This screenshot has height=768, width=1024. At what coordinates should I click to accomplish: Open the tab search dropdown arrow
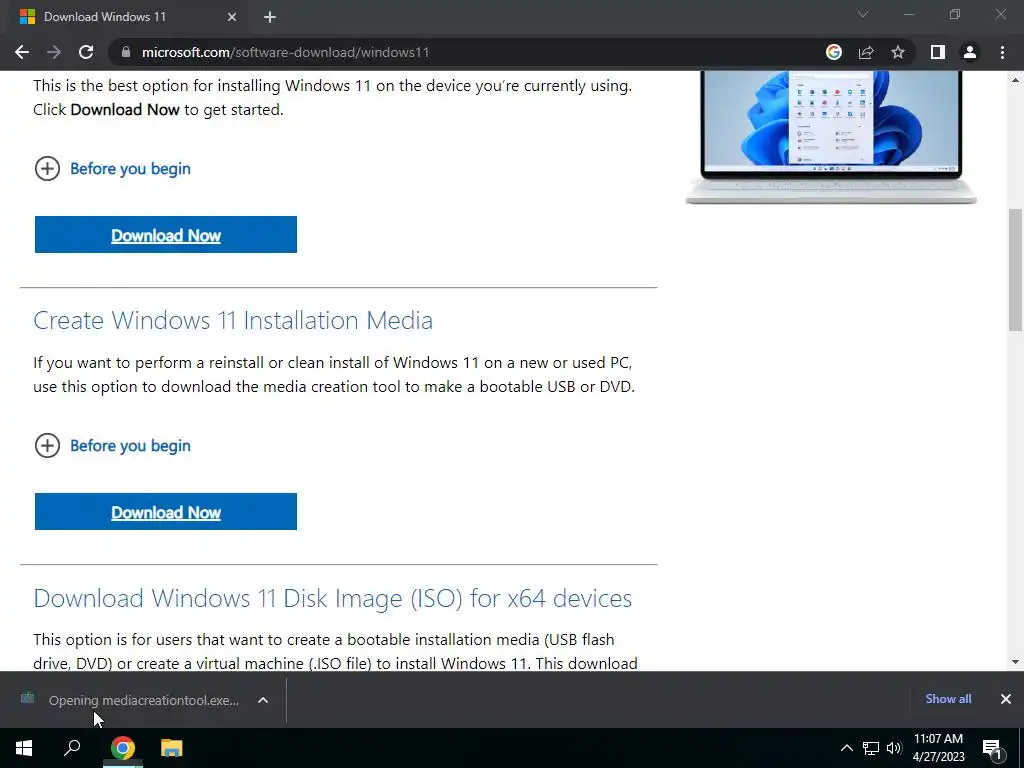tap(863, 14)
